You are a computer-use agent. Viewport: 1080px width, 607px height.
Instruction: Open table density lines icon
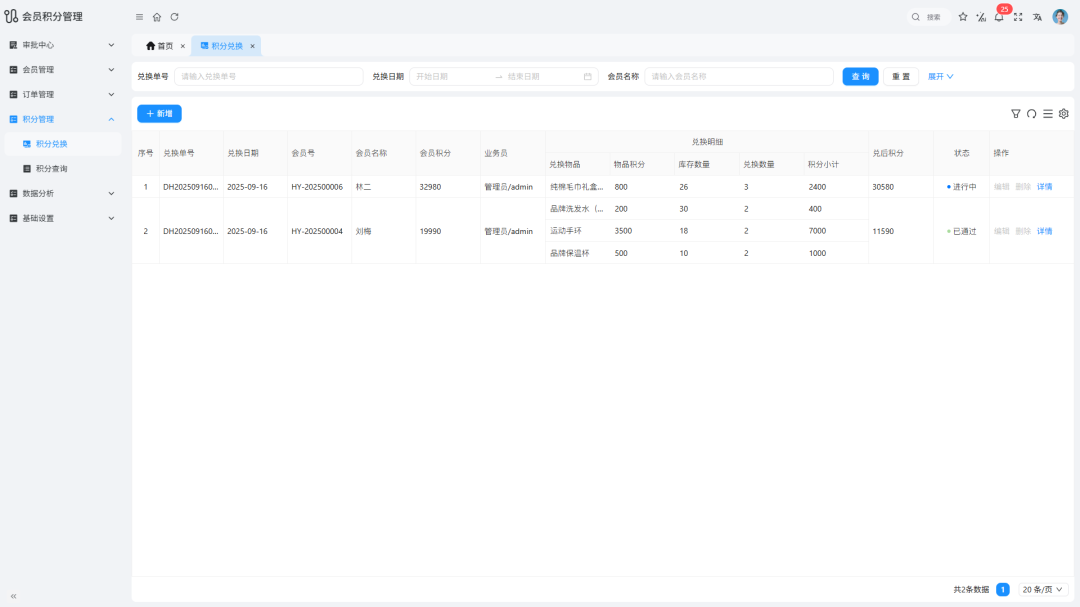pos(1048,114)
